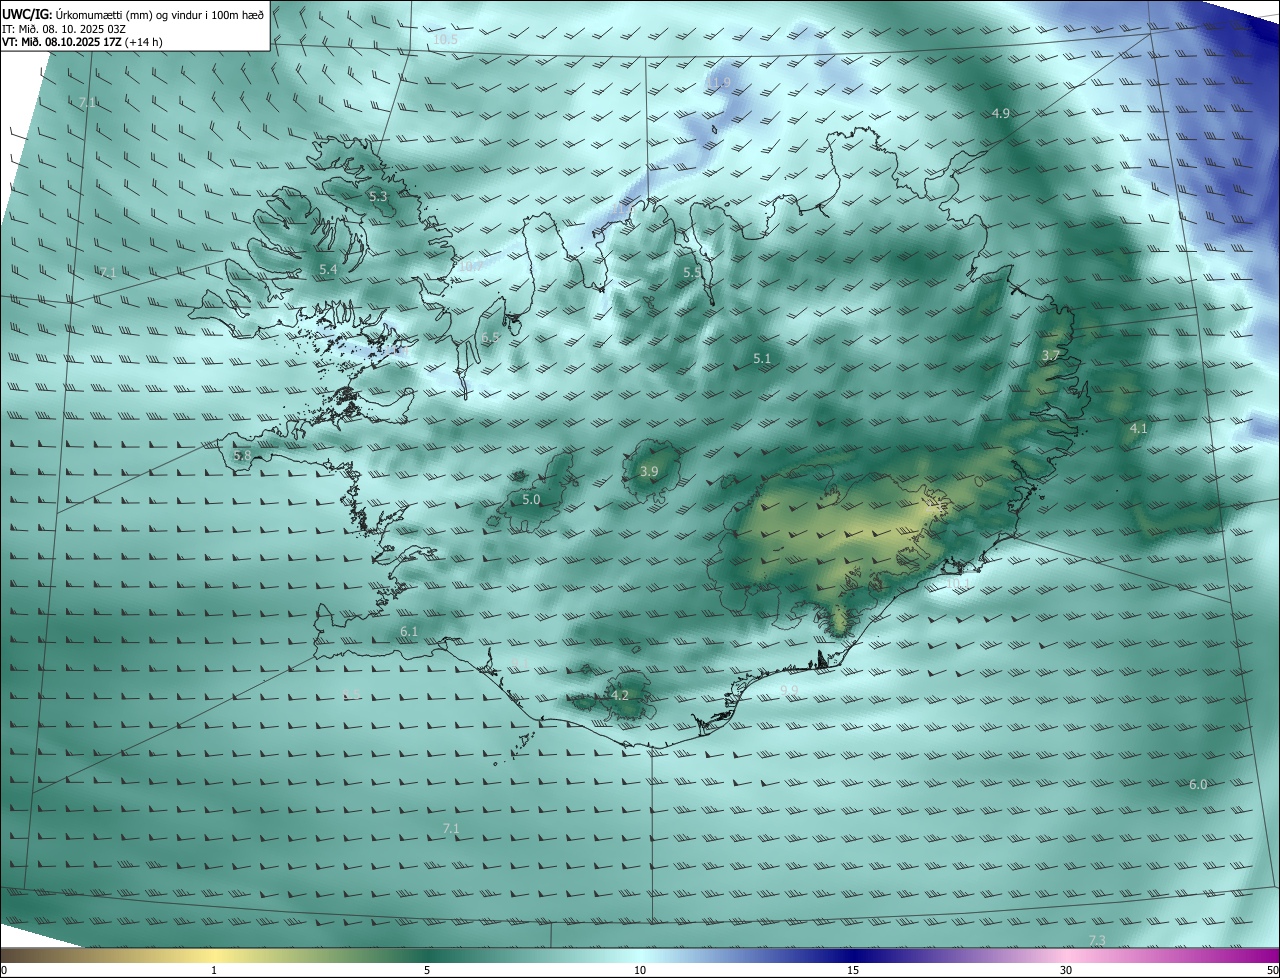Screen dimensions: 1280x978
Task: Click the 5 tick label on the color scale
Action: pos(427,971)
